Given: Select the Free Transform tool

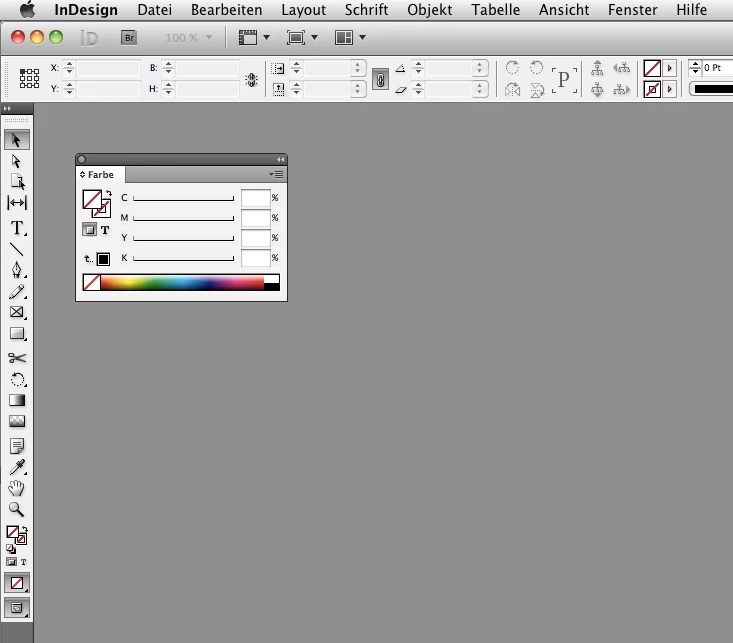Looking at the screenshot, I should [17, 379].
